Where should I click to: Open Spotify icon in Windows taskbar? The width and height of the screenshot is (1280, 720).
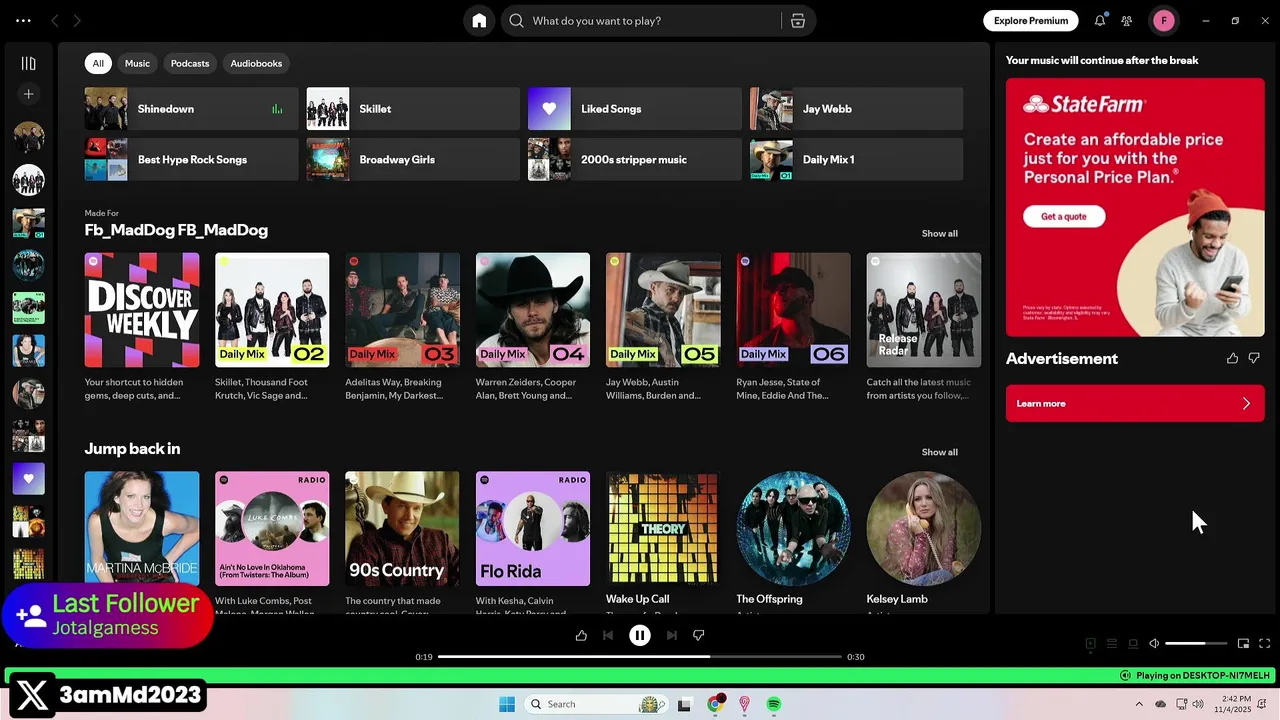click(x=774, y=704)
